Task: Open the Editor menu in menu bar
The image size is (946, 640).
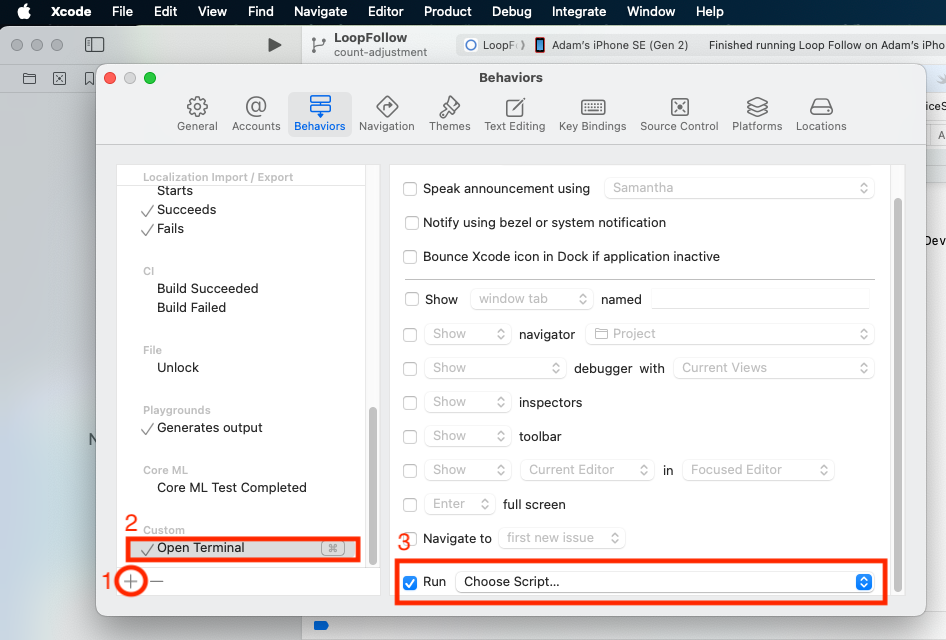Action: [385, 12]
